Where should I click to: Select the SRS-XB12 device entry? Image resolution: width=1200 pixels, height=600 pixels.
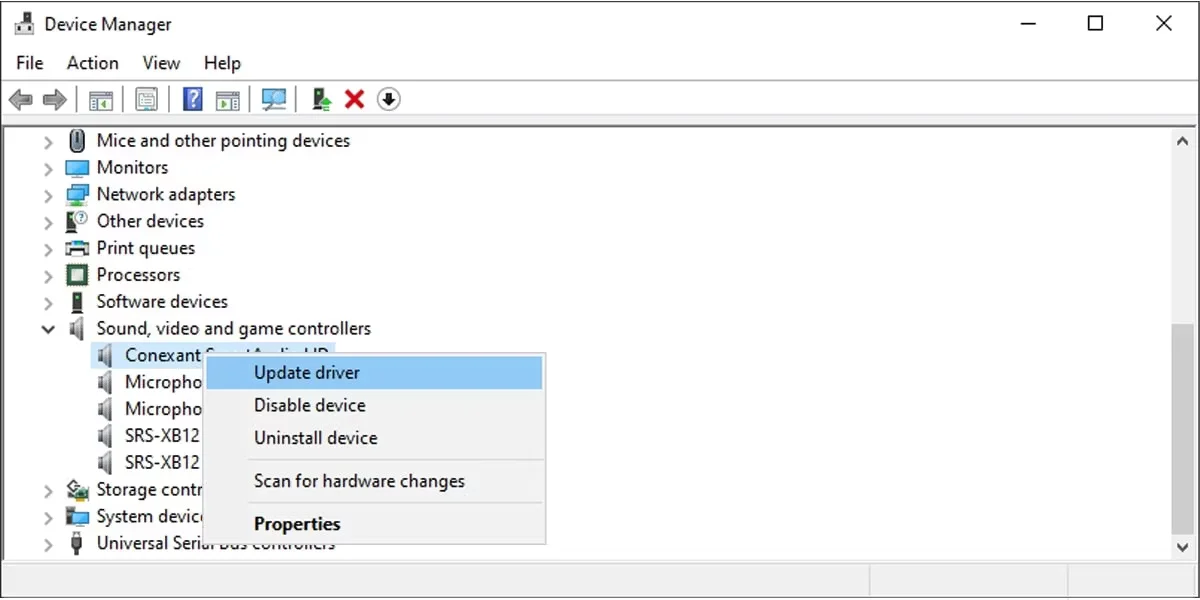(x=163, y=435)
